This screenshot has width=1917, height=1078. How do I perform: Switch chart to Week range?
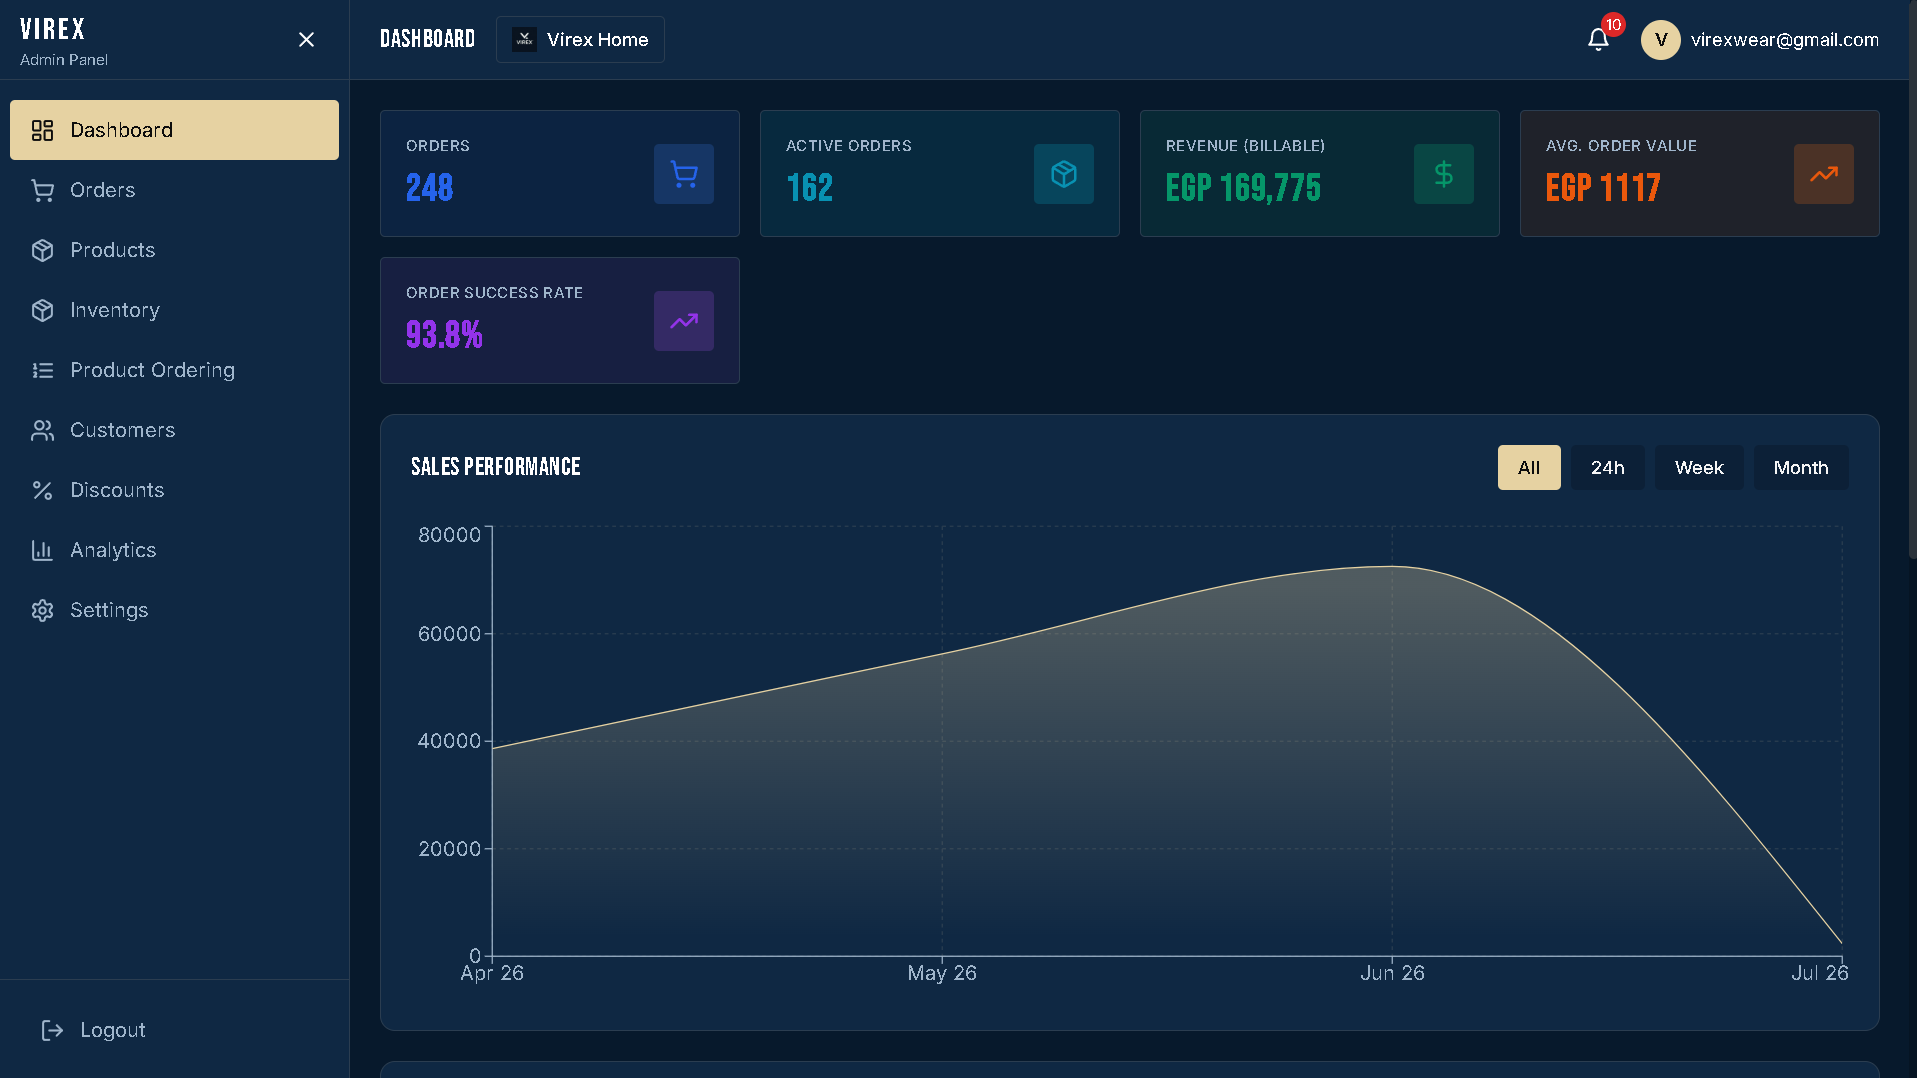(x=1699, y=467)
